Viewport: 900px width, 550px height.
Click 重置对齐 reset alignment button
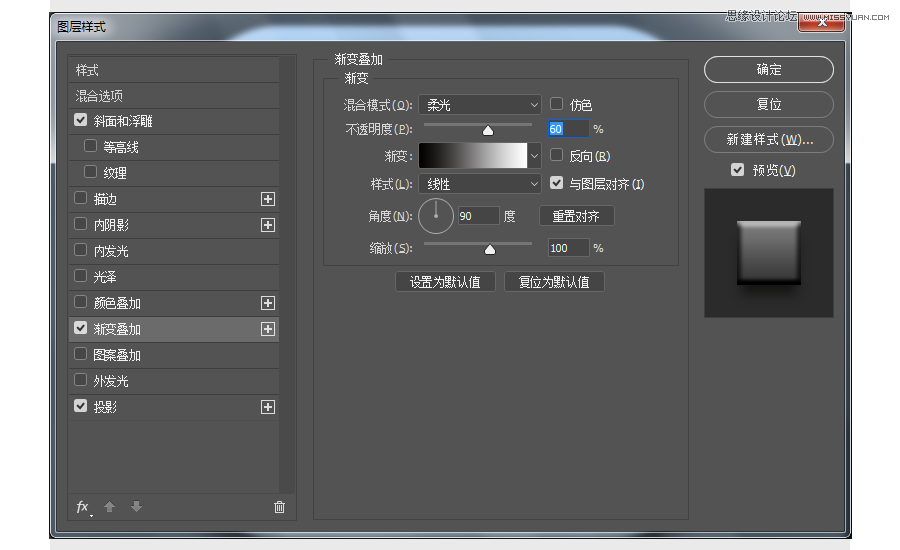(576, 216)
